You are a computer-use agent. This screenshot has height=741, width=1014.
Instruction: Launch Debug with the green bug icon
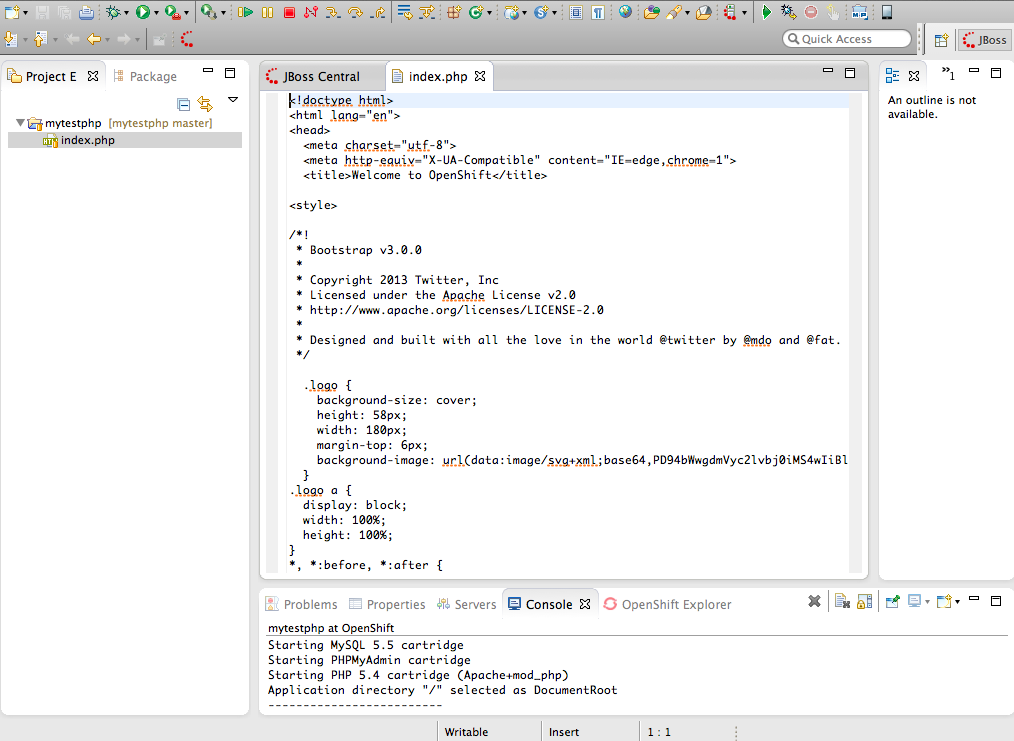click(113, 12)
